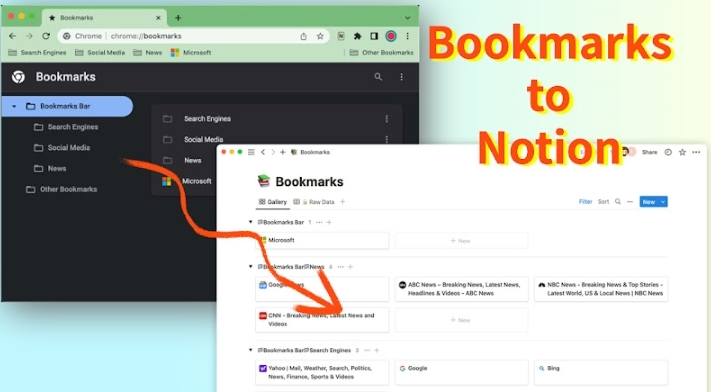The image size is (711, 392).
Task: Open Yahoo gallery card
Action: 322,372
